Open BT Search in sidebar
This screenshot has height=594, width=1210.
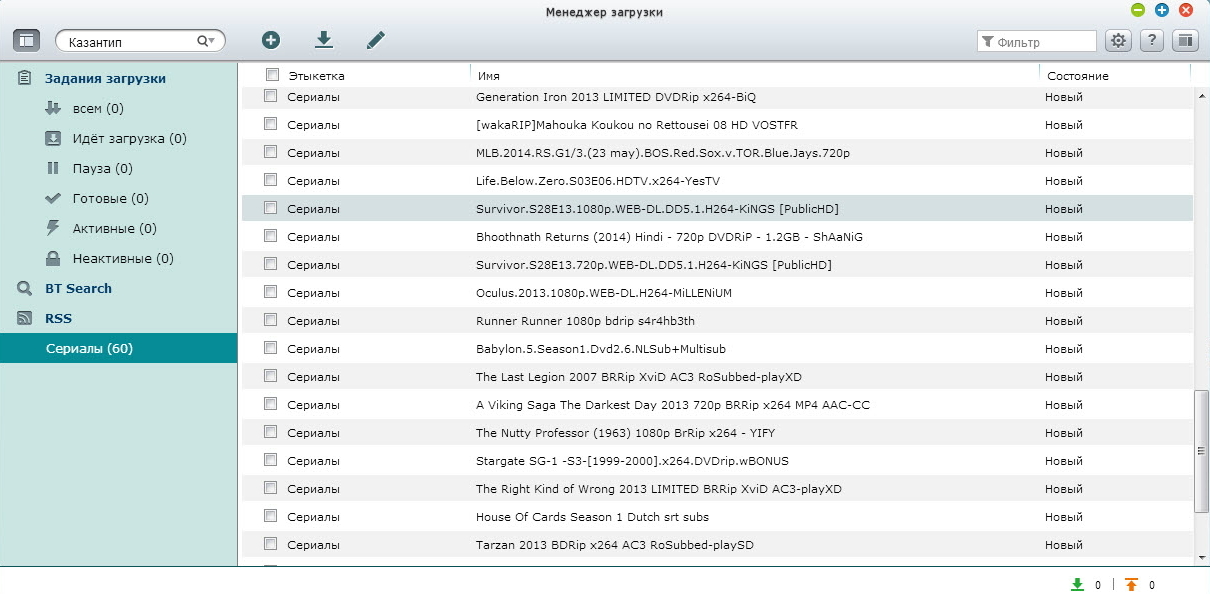(78, 288)
